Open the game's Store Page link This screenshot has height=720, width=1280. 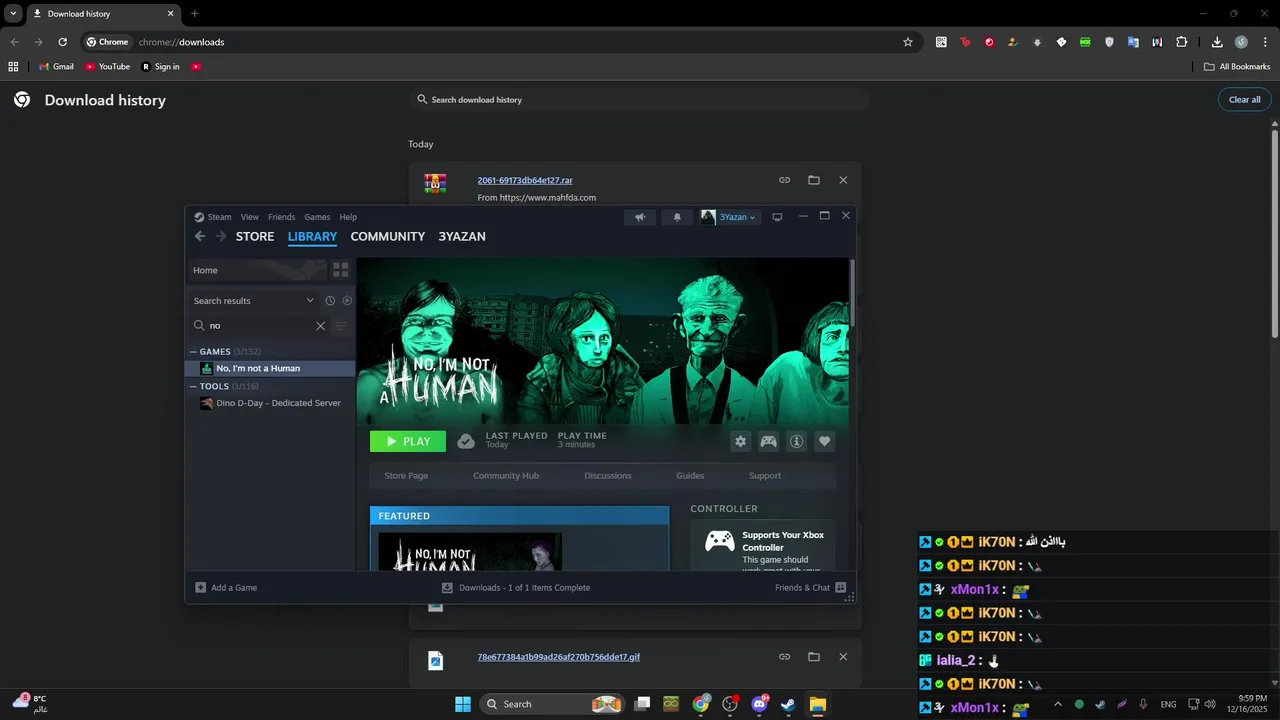pyautogui.click(x=406, y=476)
